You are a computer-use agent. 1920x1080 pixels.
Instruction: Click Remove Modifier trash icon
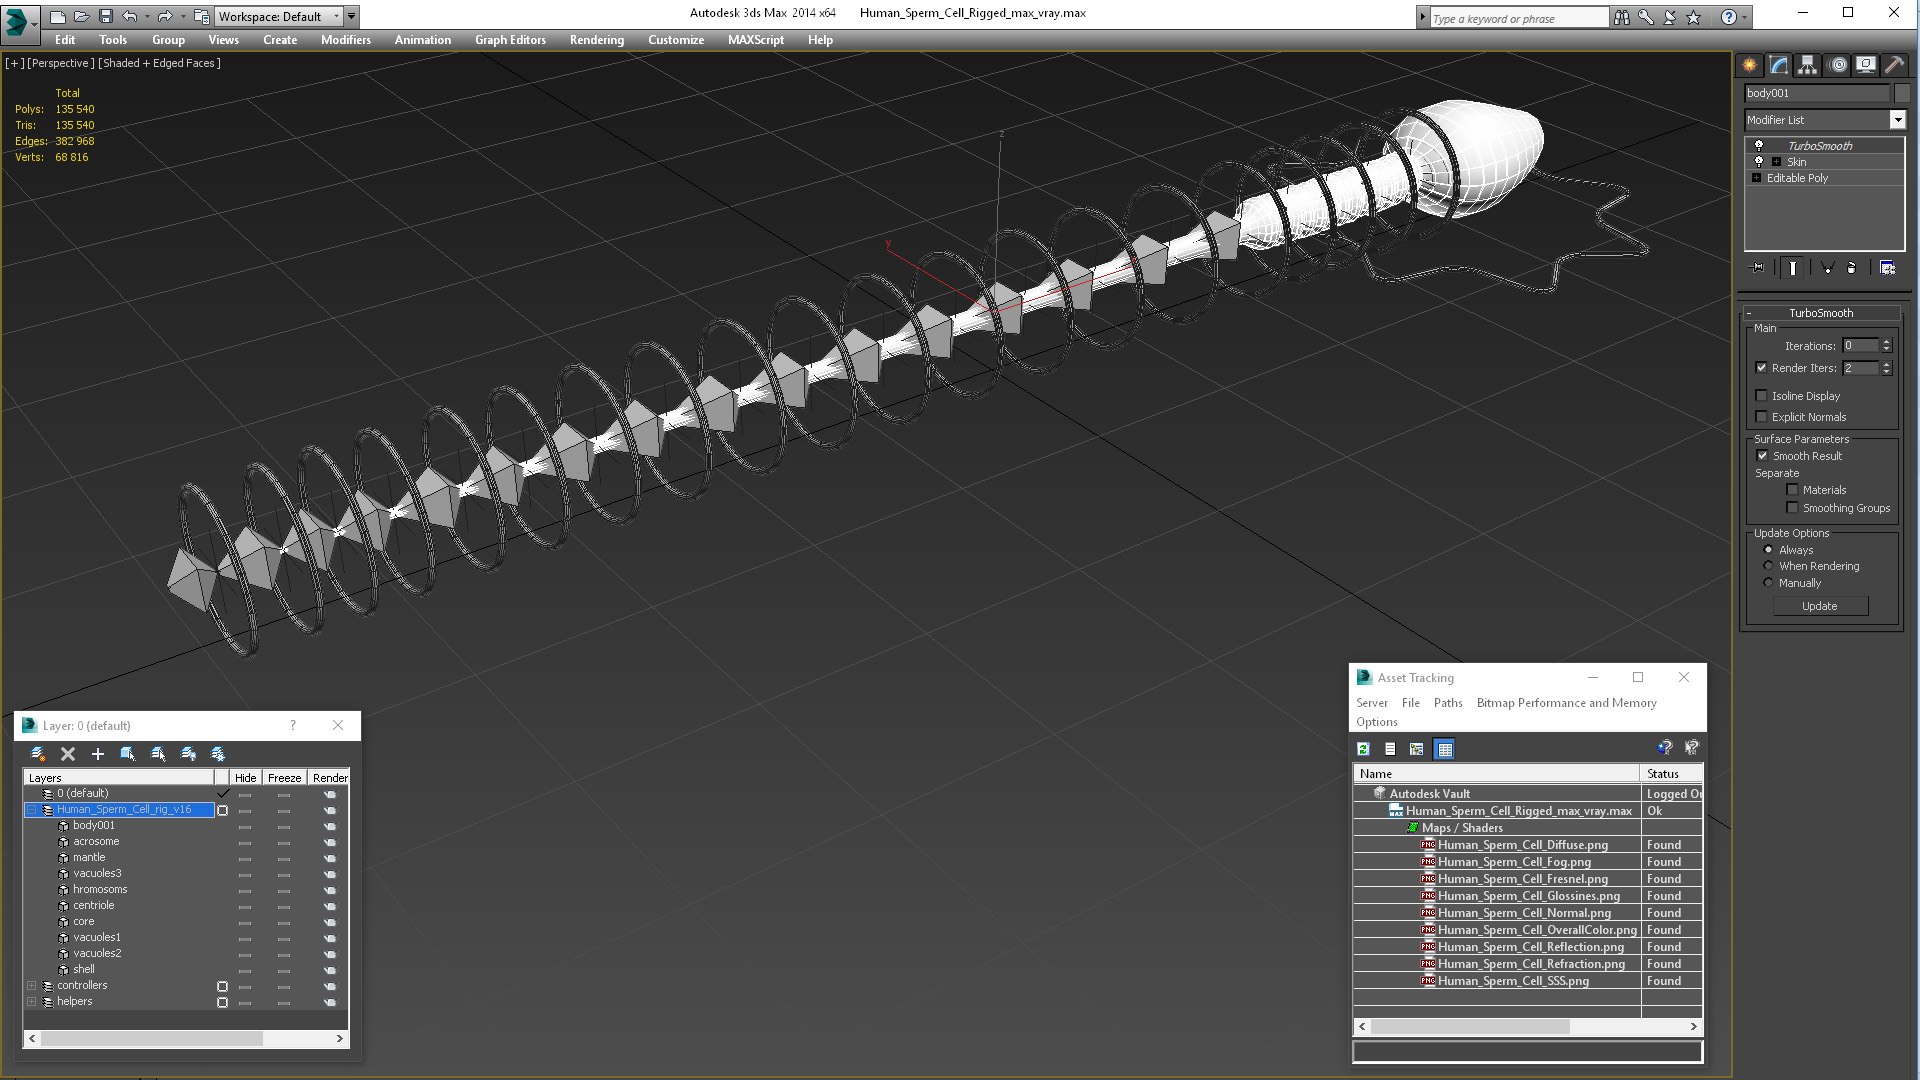pyautogui.click(x=1851, y=268)
